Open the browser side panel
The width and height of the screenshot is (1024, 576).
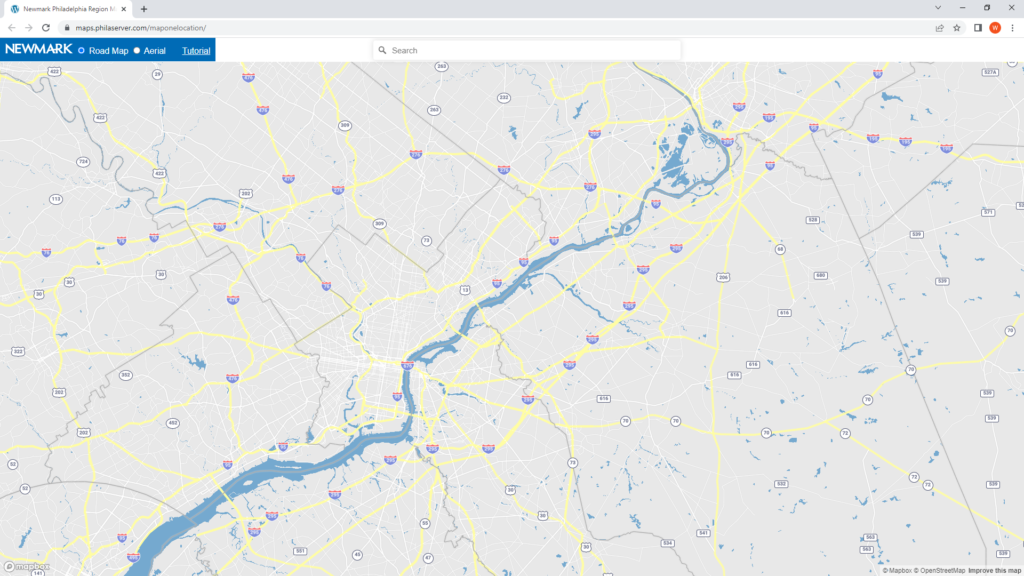[x=977, y=28]
